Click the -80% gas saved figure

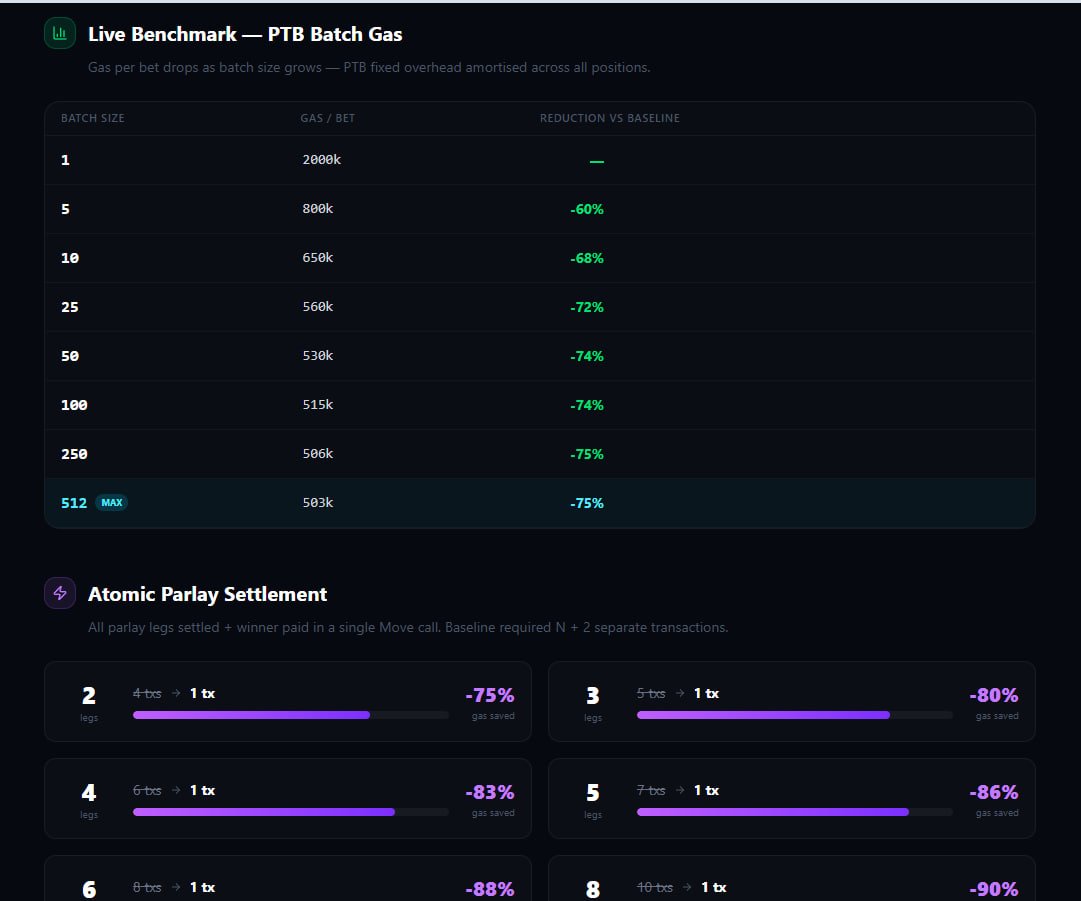[993, 695]
